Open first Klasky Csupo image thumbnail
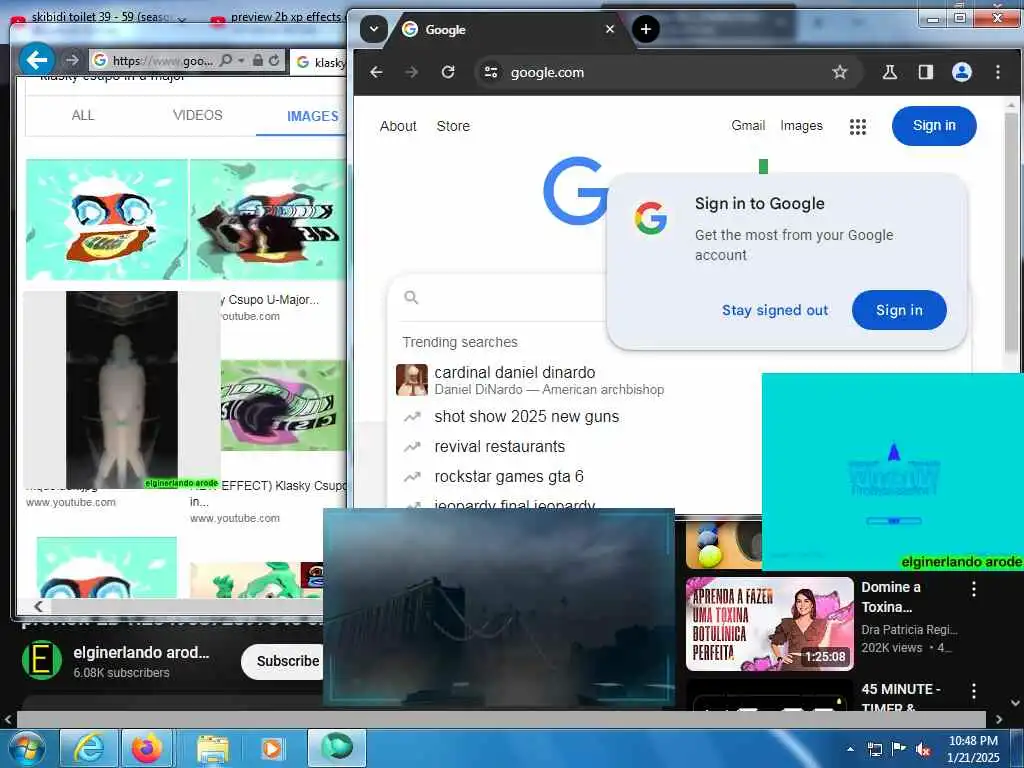The image size is (1024, 768). point(107,219)
